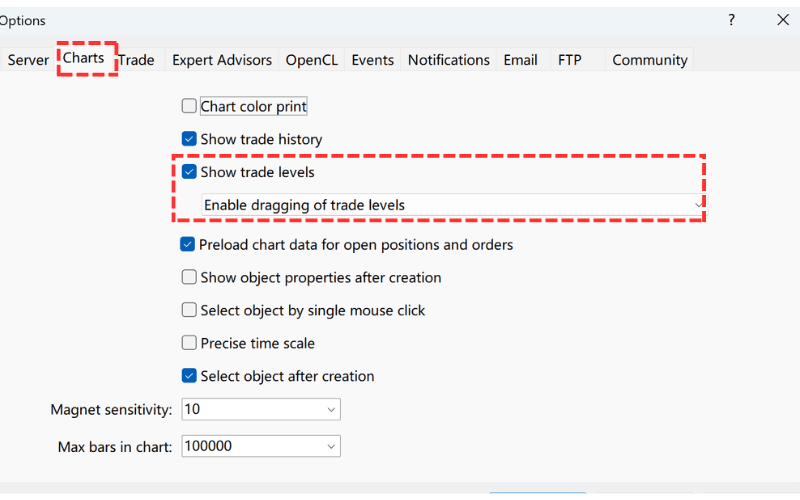The image size is (800, 500).
Task: Switch to the FTP tab
Action: pyautogui.click(x=570, y=60)
